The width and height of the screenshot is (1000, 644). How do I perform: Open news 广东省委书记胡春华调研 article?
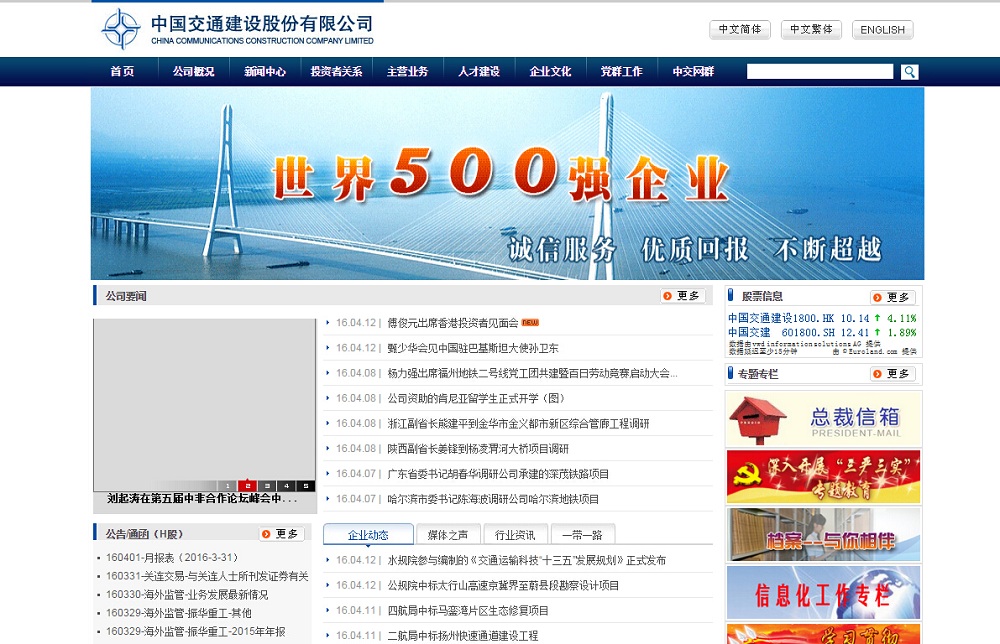click(498, 474)
